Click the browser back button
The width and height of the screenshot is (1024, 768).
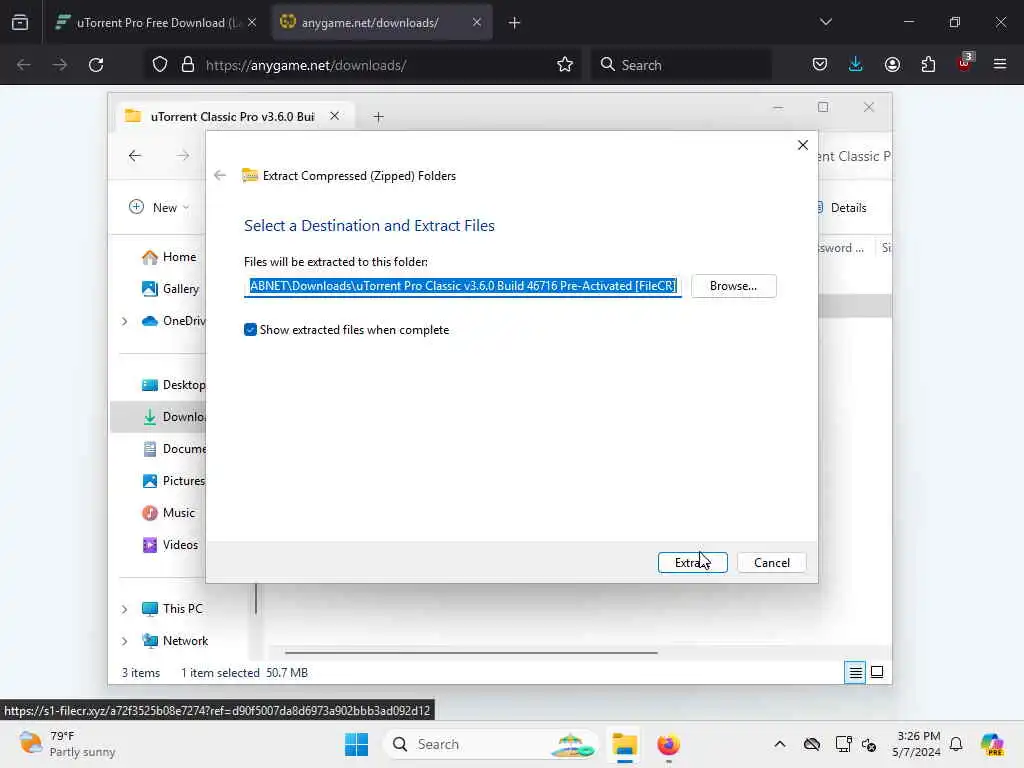(x=24, y=65)
